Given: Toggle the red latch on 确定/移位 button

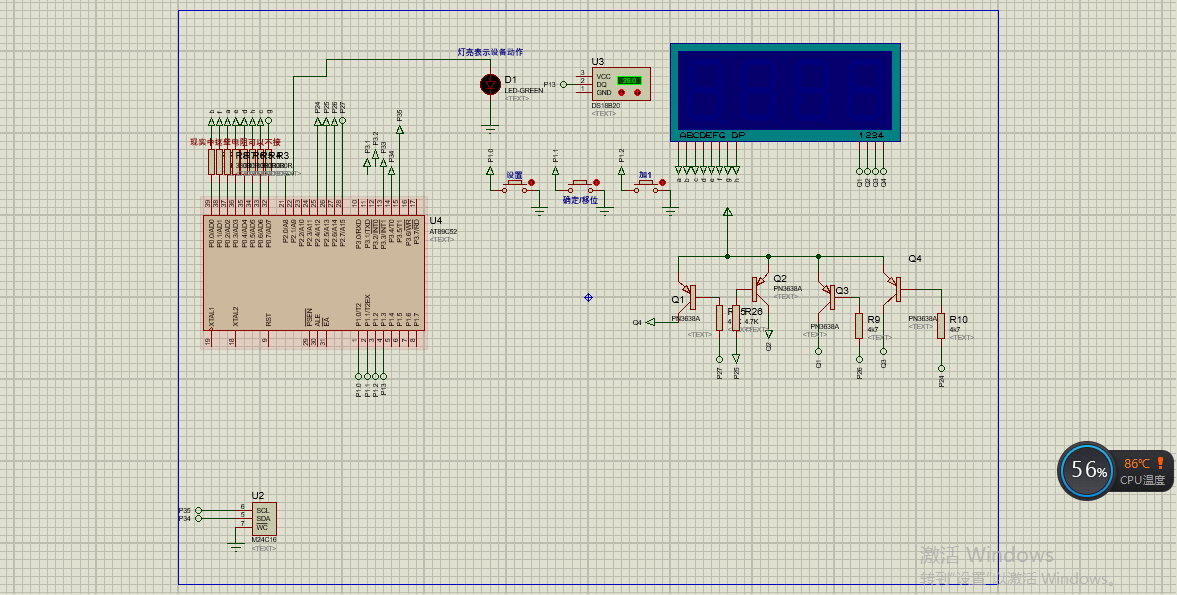Looking at the screenshot, I should [x=598, y=182].
